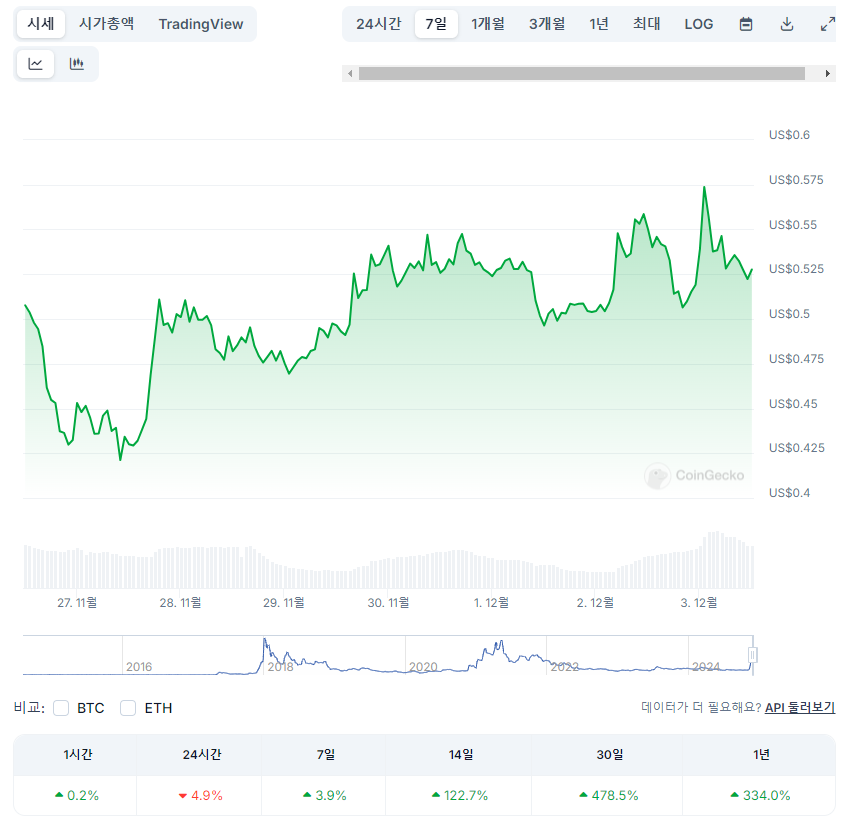Select the 시세 price tab
Viewport: 862px width, 825px height.
point(41,24)
